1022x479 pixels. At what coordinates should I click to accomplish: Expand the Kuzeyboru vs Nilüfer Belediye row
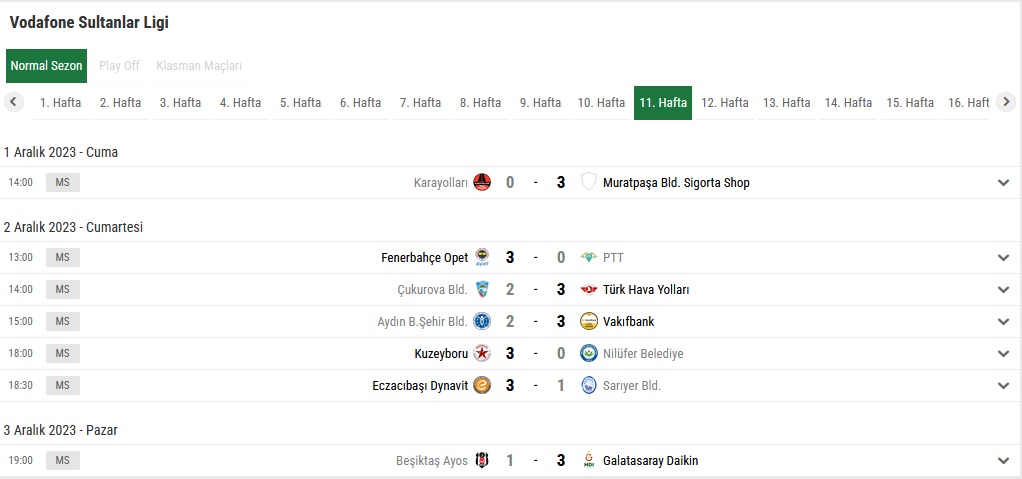1003,353
